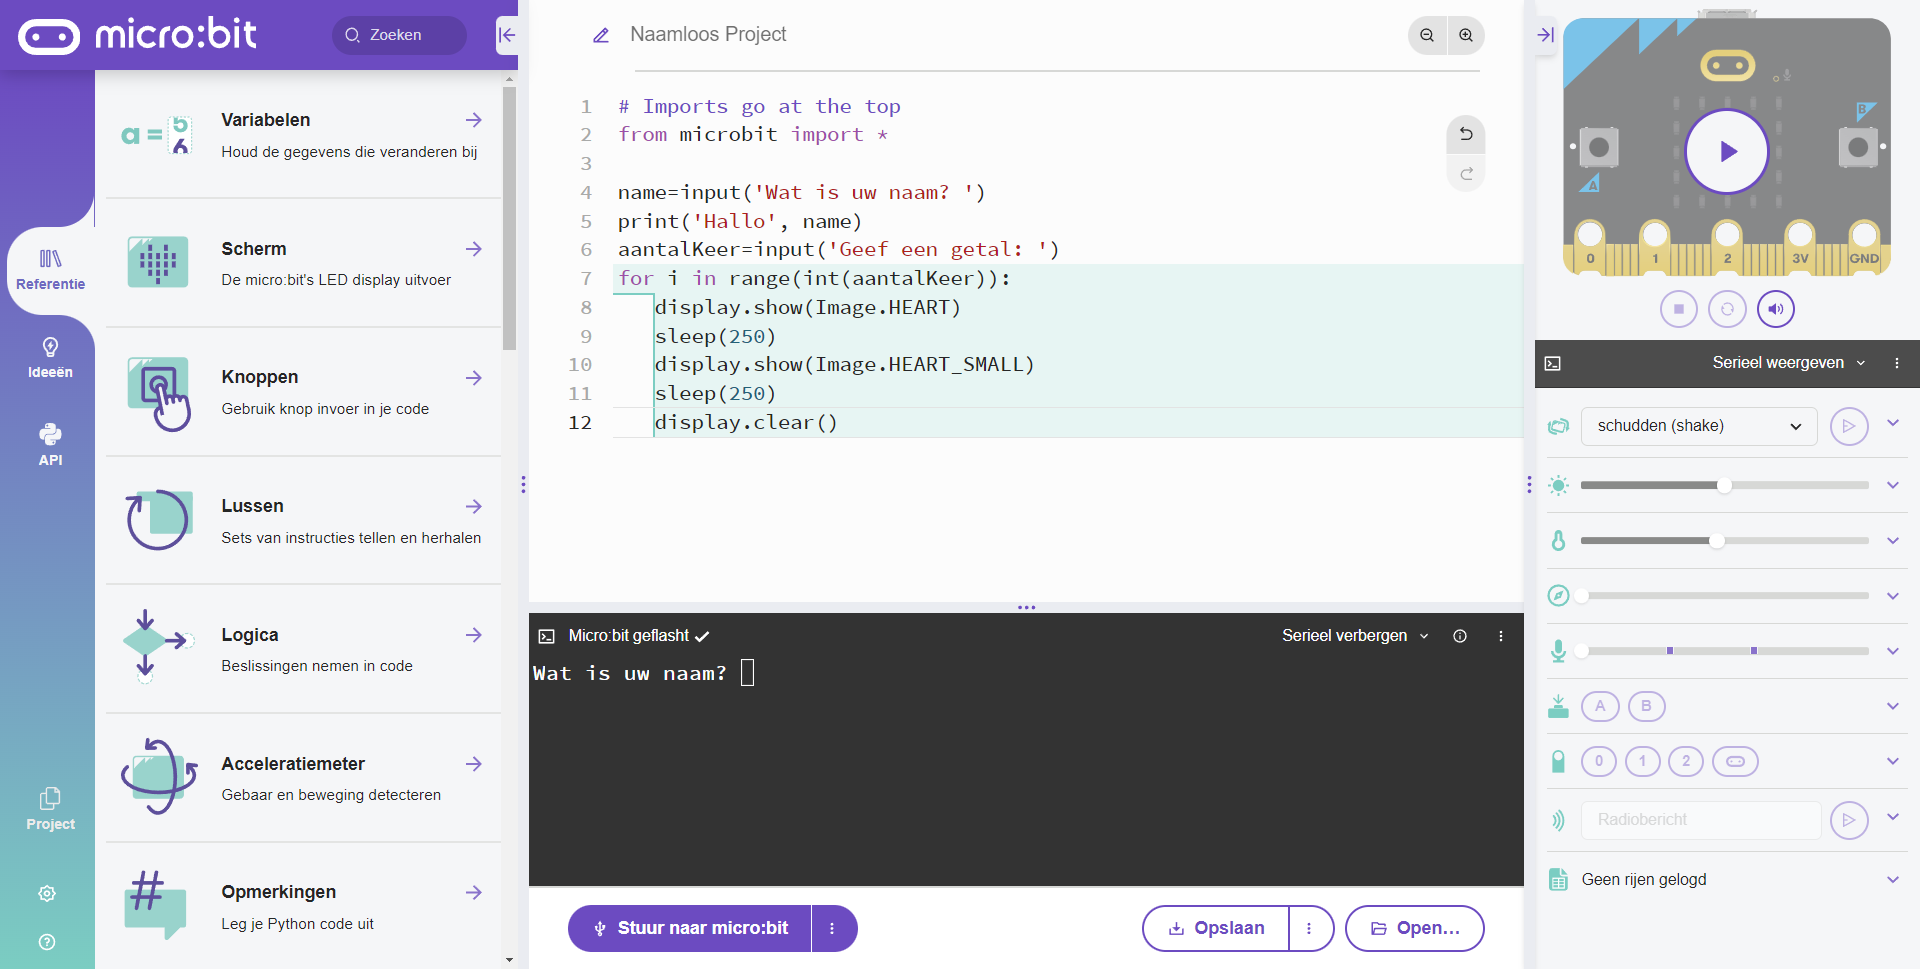Zoom out the code editor

[1427, 35]
